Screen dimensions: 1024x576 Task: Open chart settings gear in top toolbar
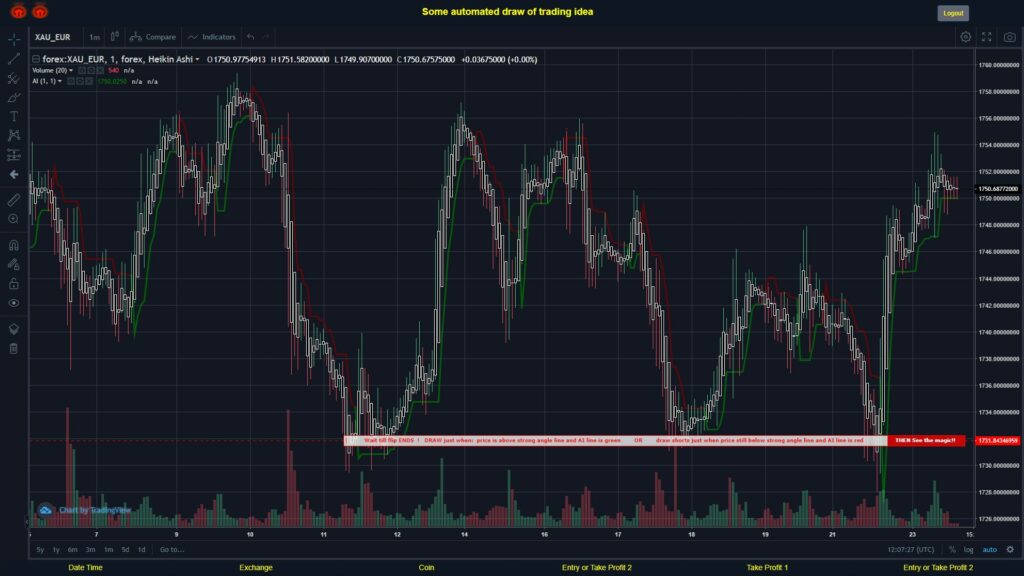(x=965, y=37)
